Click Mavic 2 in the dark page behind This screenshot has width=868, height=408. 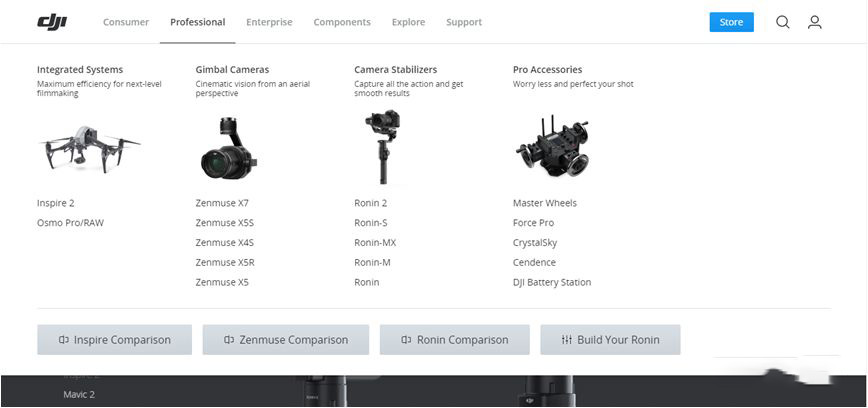tap(79, 395)
